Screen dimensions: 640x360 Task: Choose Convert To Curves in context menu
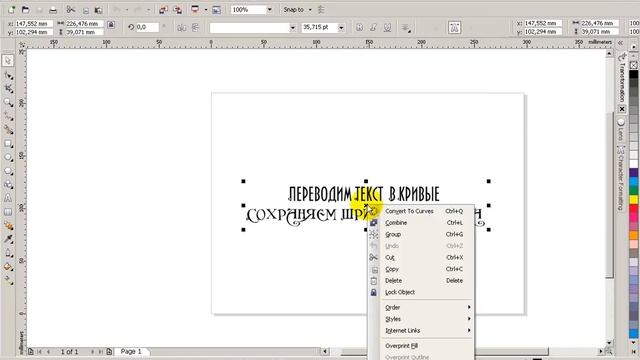tap(422, 211)
